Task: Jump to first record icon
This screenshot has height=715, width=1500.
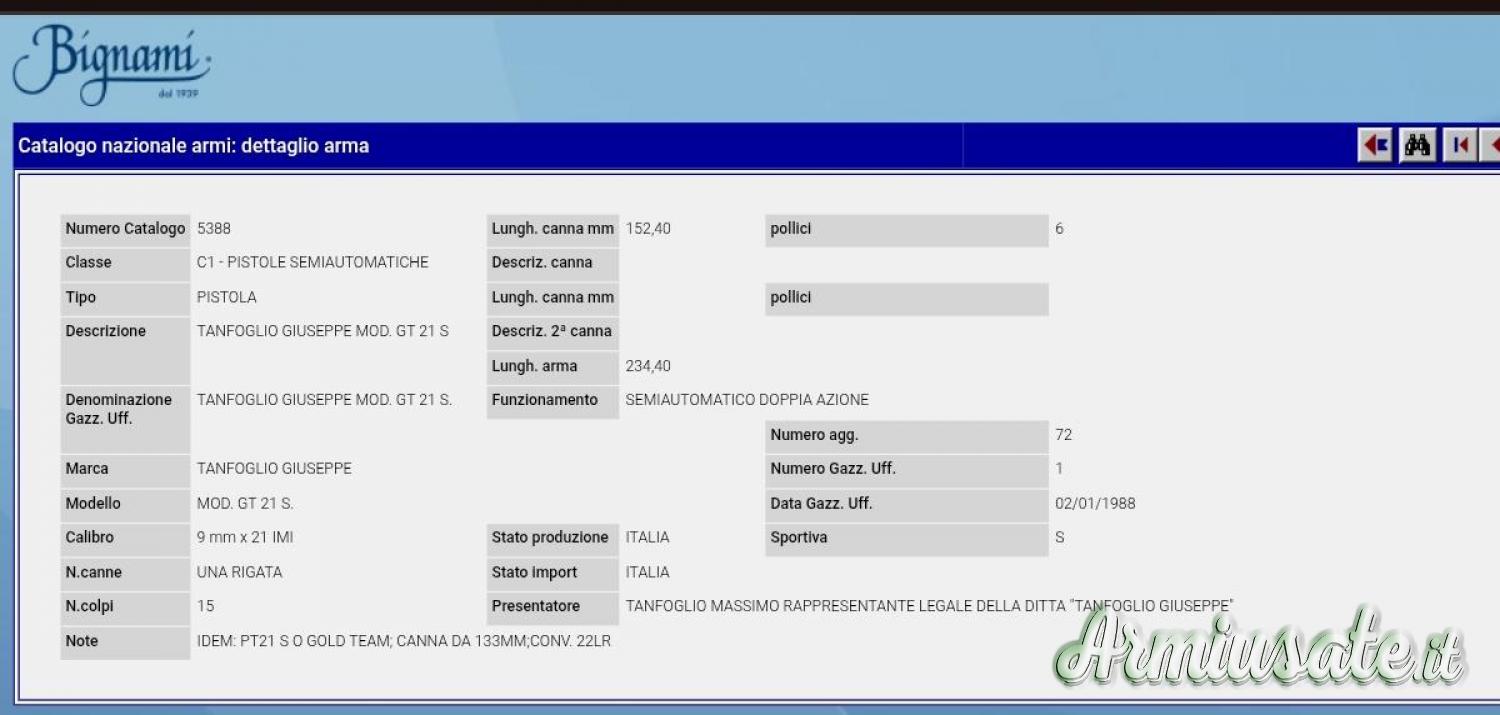Action: click(1460, 146)
